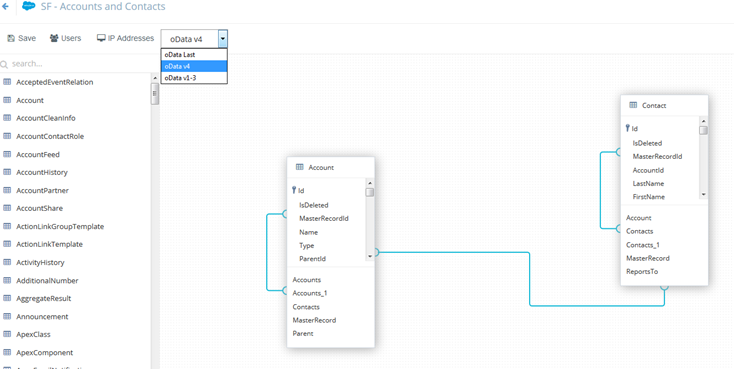Select ReportsTo navigation property
Screen dimensions: 734x369
tap(642, 271)
